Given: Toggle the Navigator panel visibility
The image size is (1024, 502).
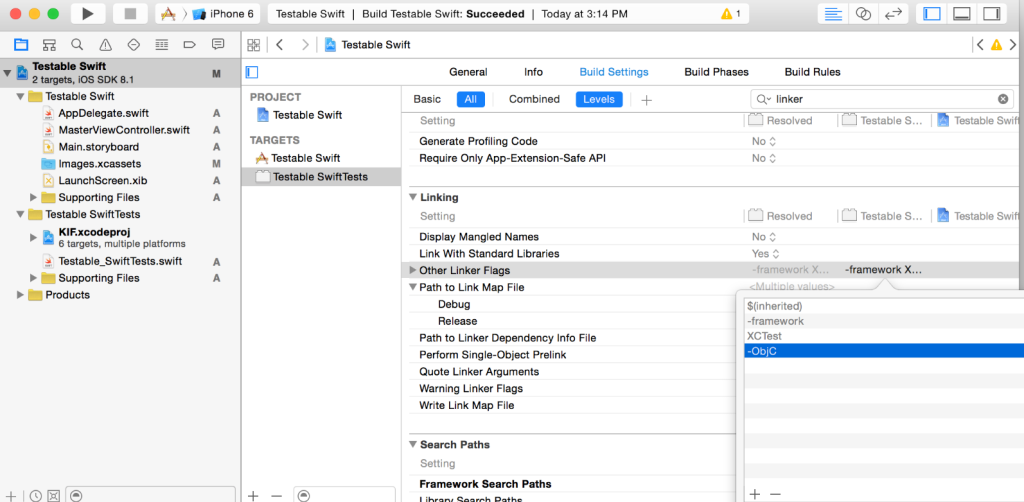Looking at the screenshot, I should [x=932, y=14].
